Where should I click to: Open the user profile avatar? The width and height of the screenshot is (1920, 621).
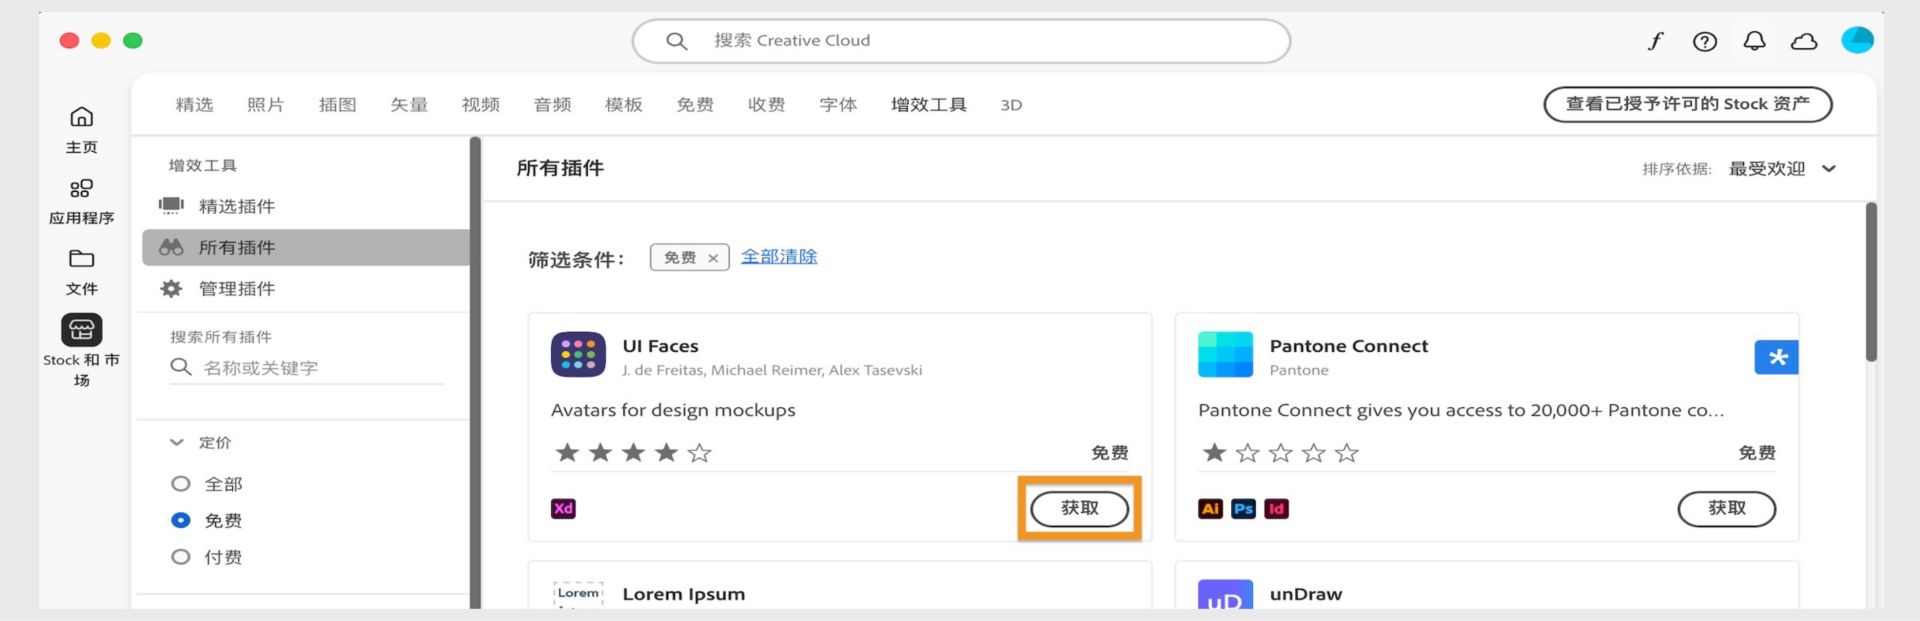(x=1857, y=40)
